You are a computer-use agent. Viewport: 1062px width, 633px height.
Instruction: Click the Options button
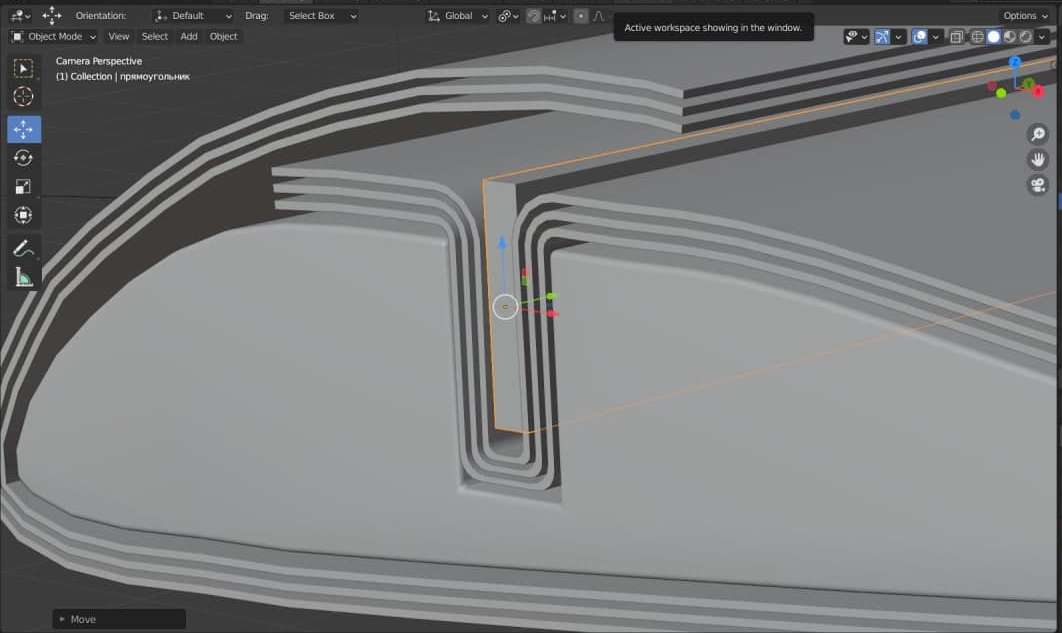(1026, 16)
